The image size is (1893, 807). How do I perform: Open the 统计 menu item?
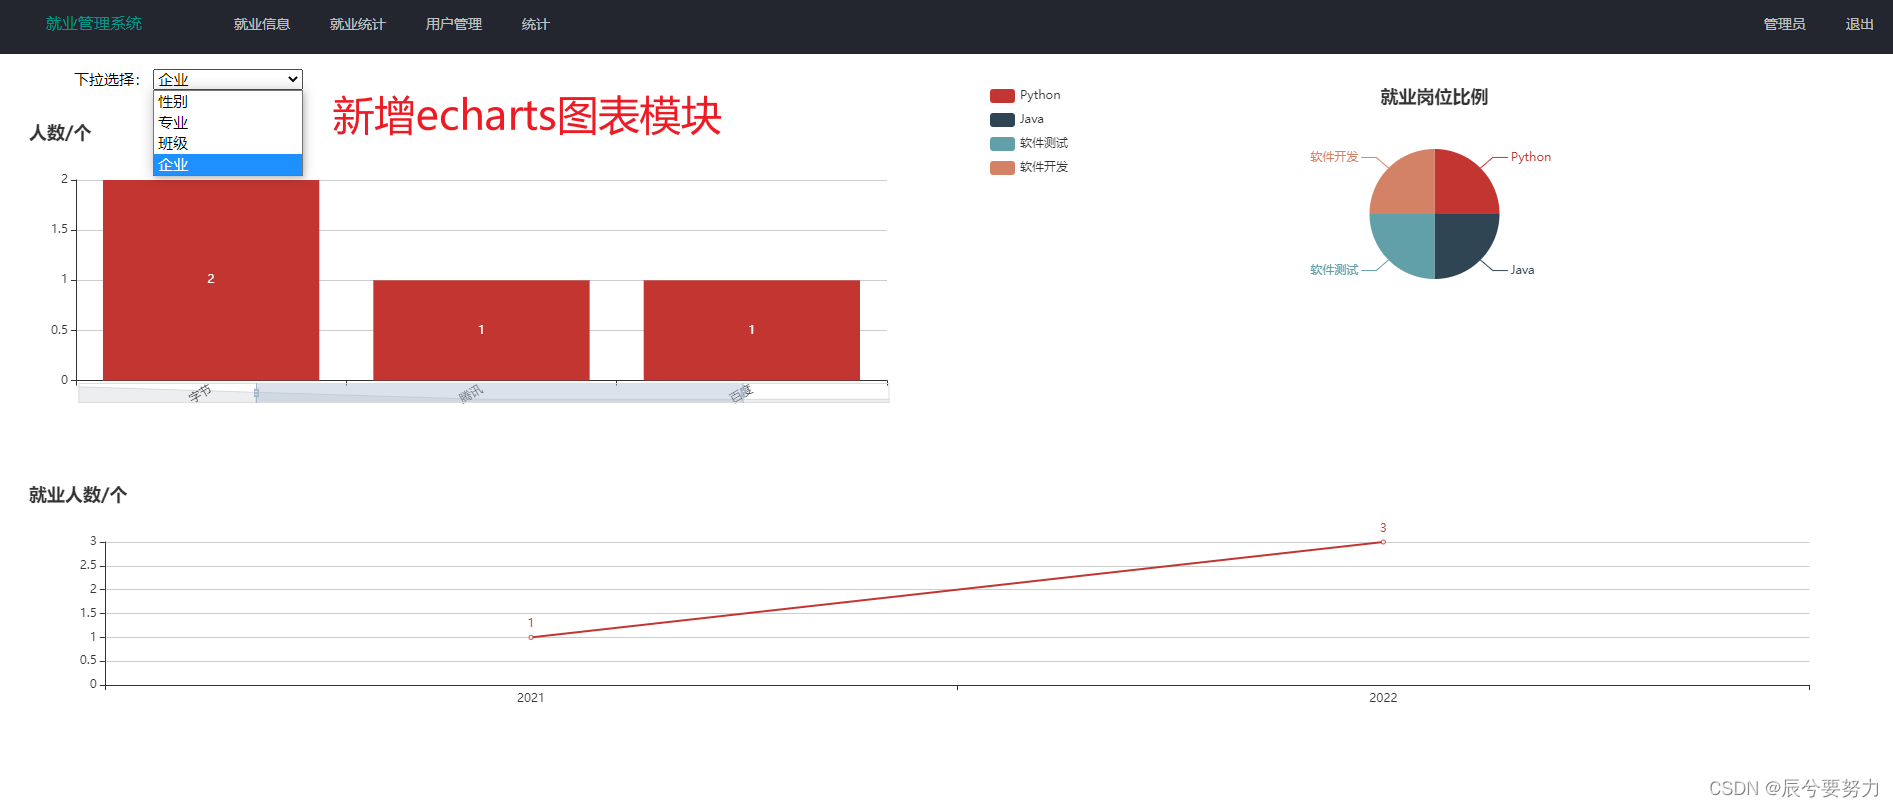pos(536,24)
